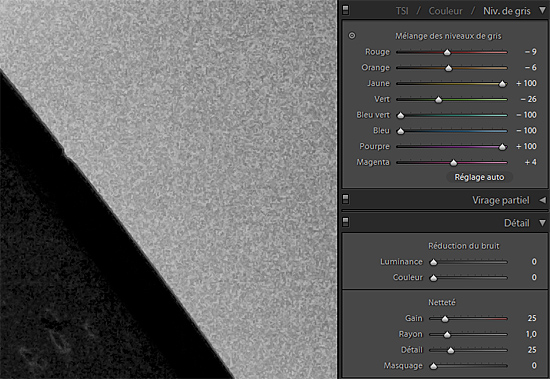Click the Réglage auto button
550x379 pixels.
479,177
